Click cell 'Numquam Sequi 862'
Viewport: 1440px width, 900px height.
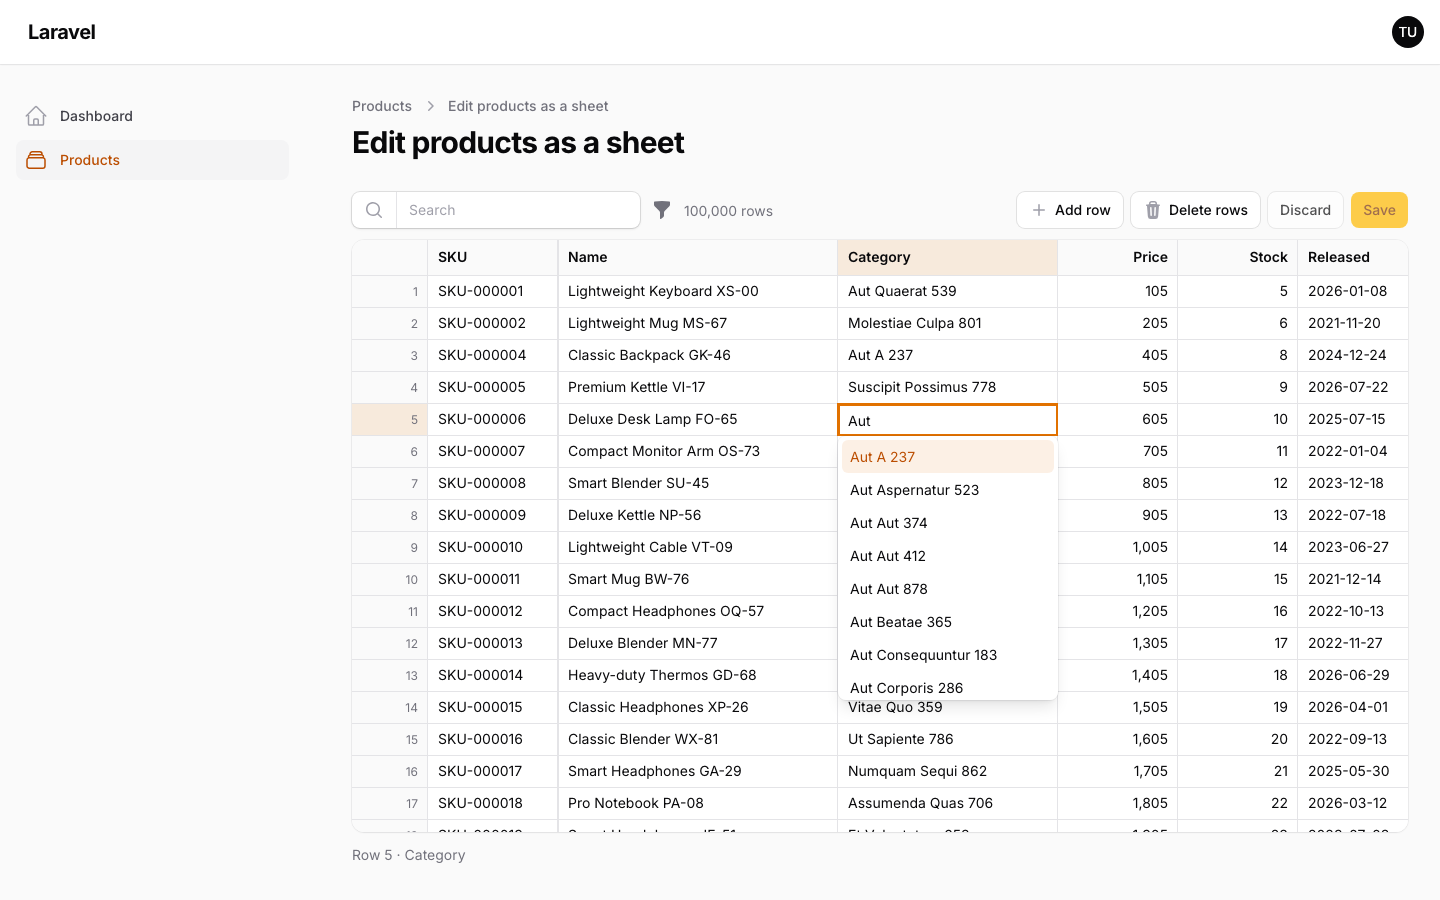(948, 771)
